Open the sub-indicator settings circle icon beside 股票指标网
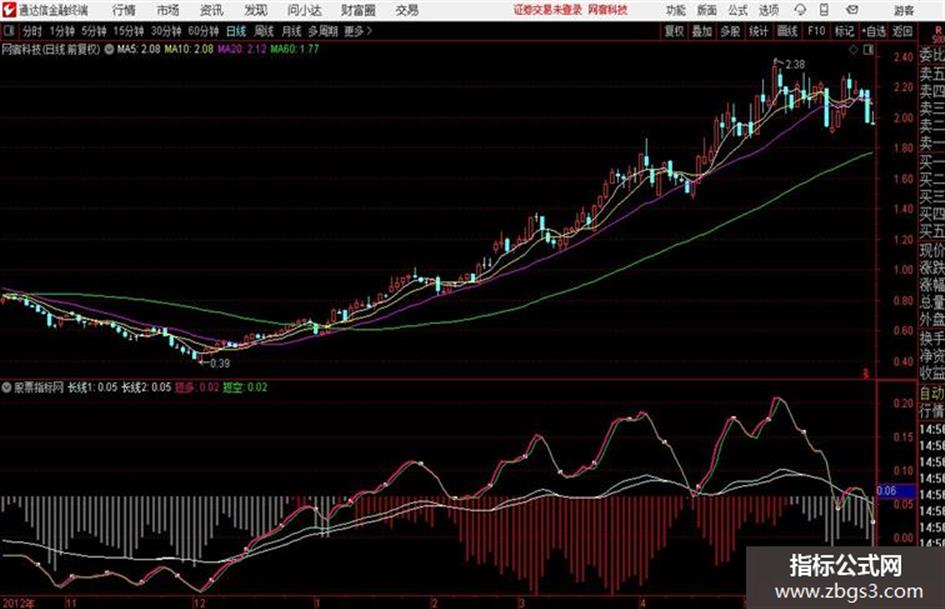 tap(7, 387)
